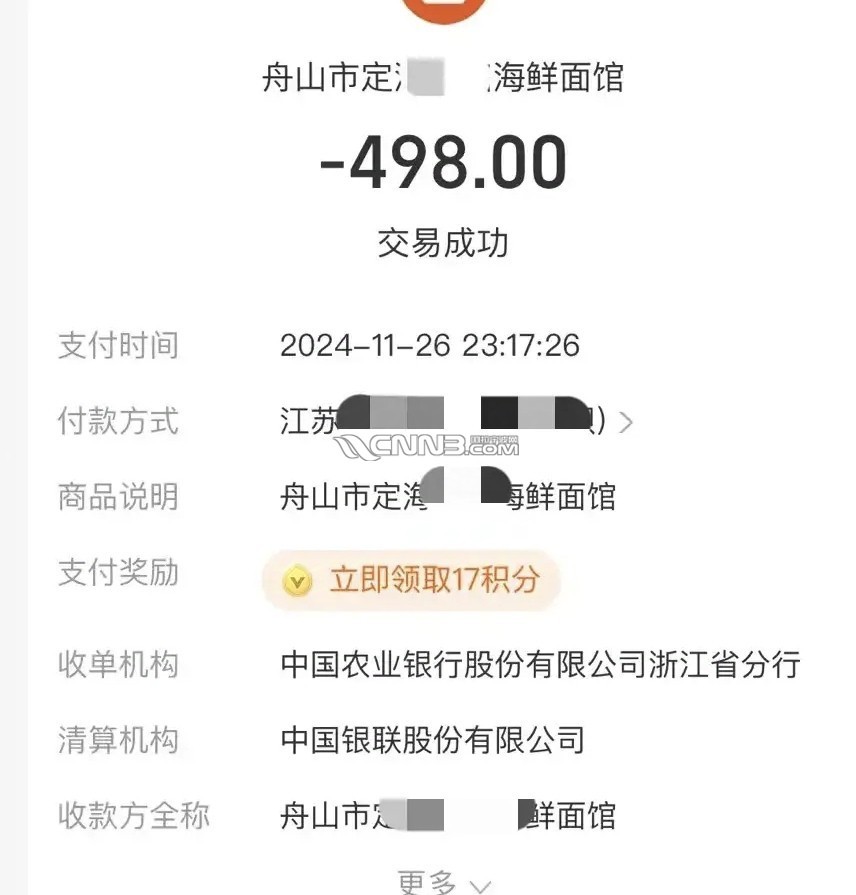This screenshot has width=856, height=895.
Task: Select payment time 2024-11-26 23:17:26
Action: coord(430,345)
